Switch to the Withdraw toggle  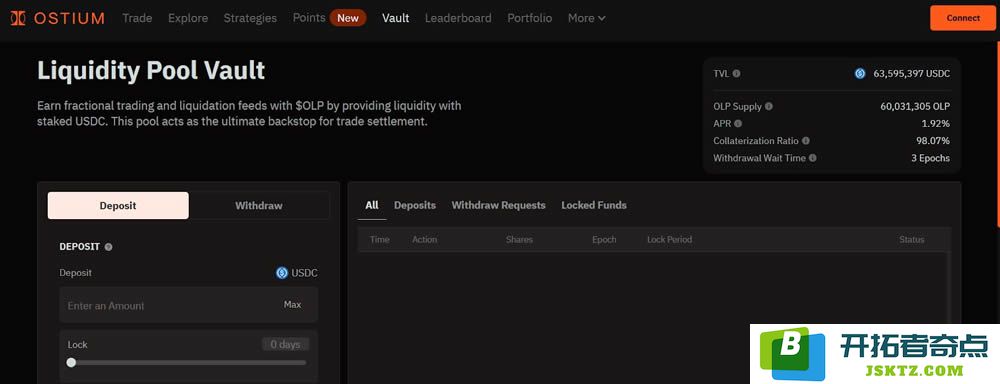tap(258, 205)
